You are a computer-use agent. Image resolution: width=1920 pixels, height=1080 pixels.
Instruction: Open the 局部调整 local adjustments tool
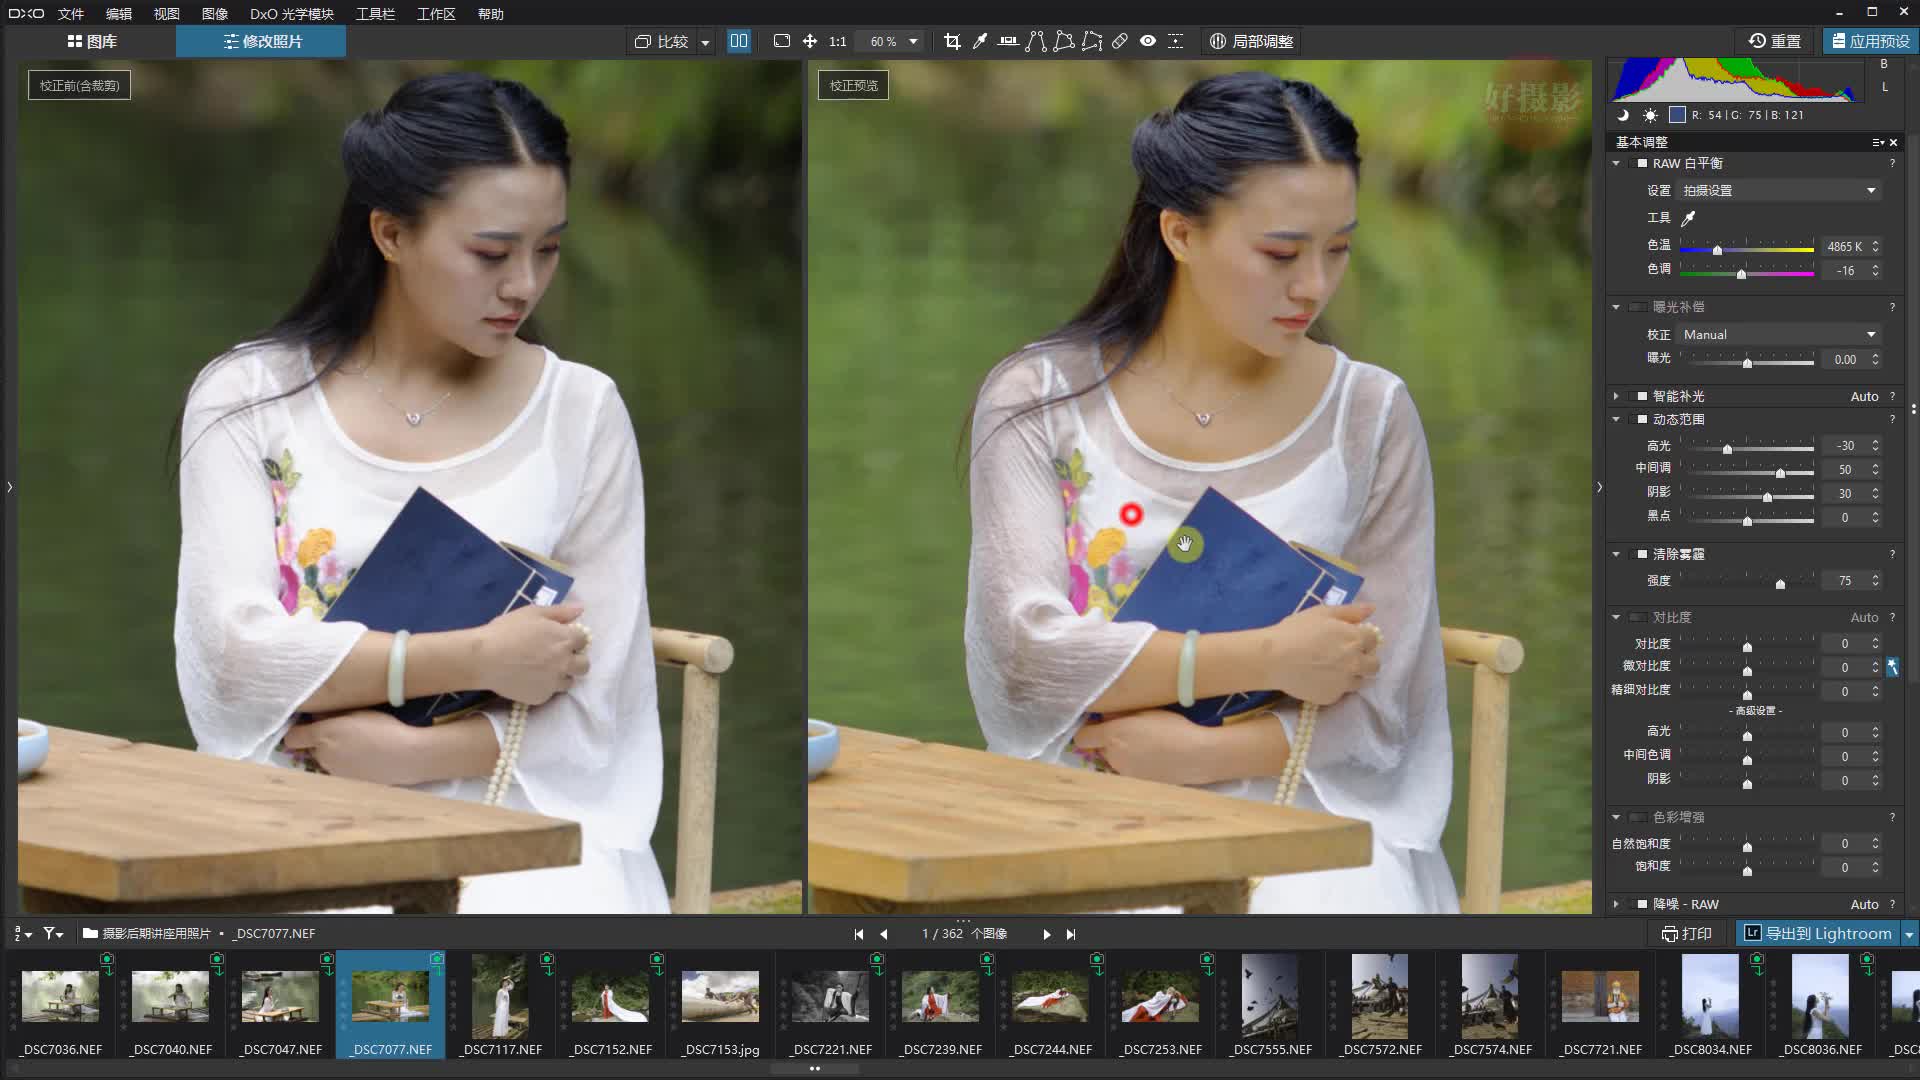[1252, 41]
